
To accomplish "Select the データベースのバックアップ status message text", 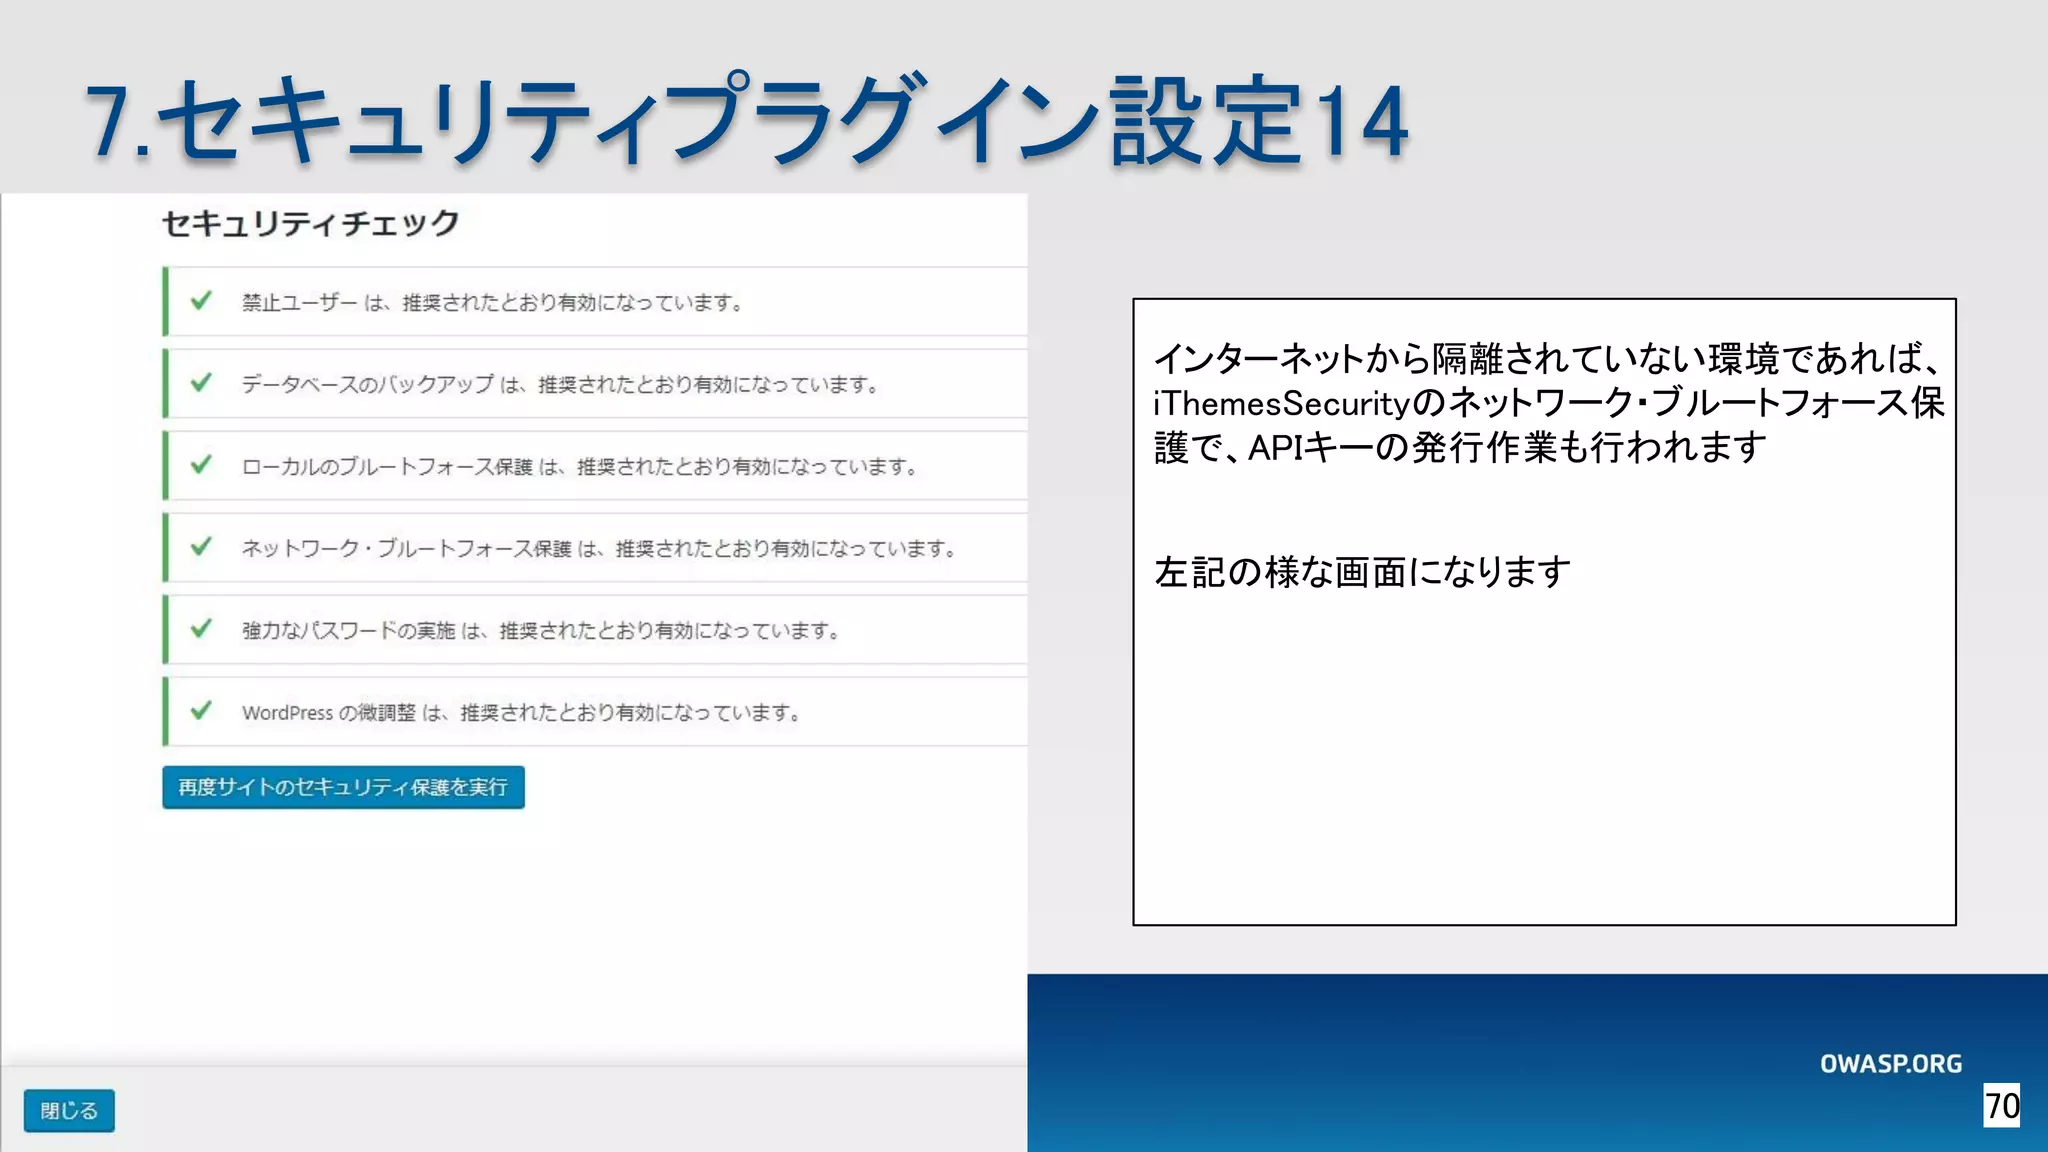I will pos(560,384).
